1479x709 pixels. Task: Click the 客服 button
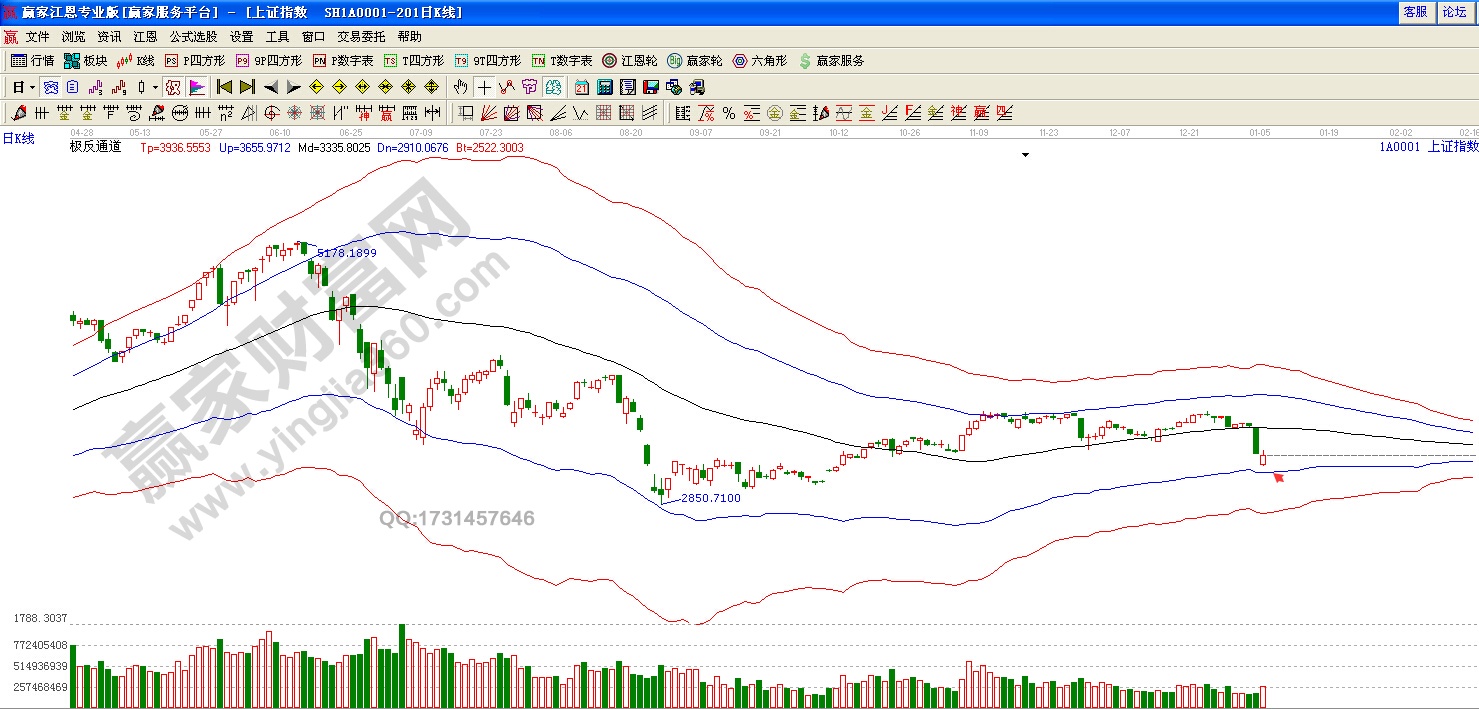(1414, 12)
